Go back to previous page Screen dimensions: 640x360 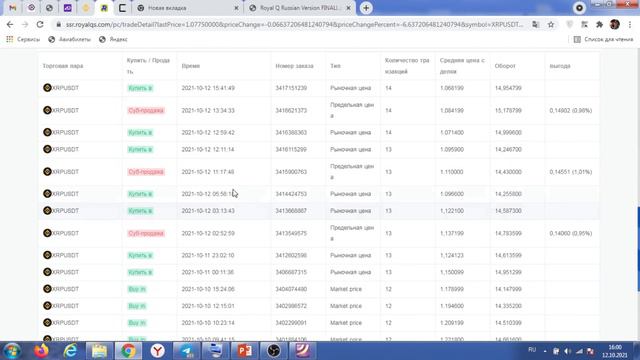point(10,24)
